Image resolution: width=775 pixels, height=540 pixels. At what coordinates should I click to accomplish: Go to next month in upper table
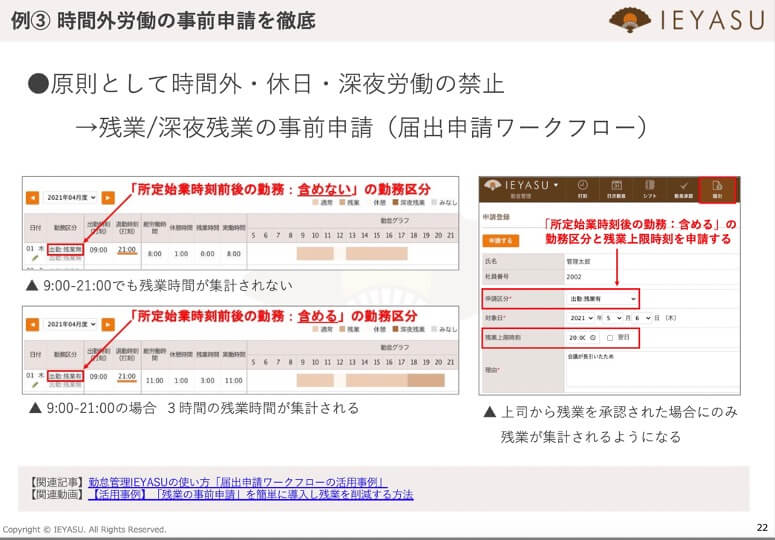pyautogui.click(x=107, y=197)
